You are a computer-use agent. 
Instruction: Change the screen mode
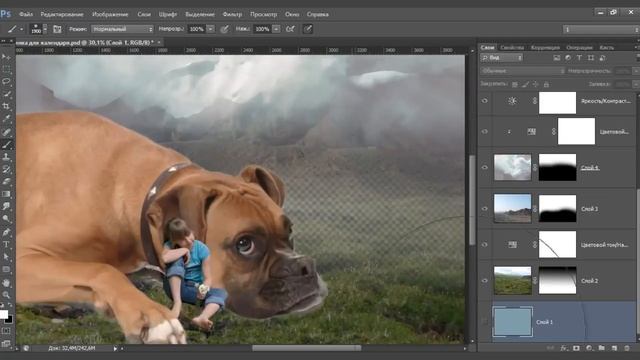pos(6,344)
